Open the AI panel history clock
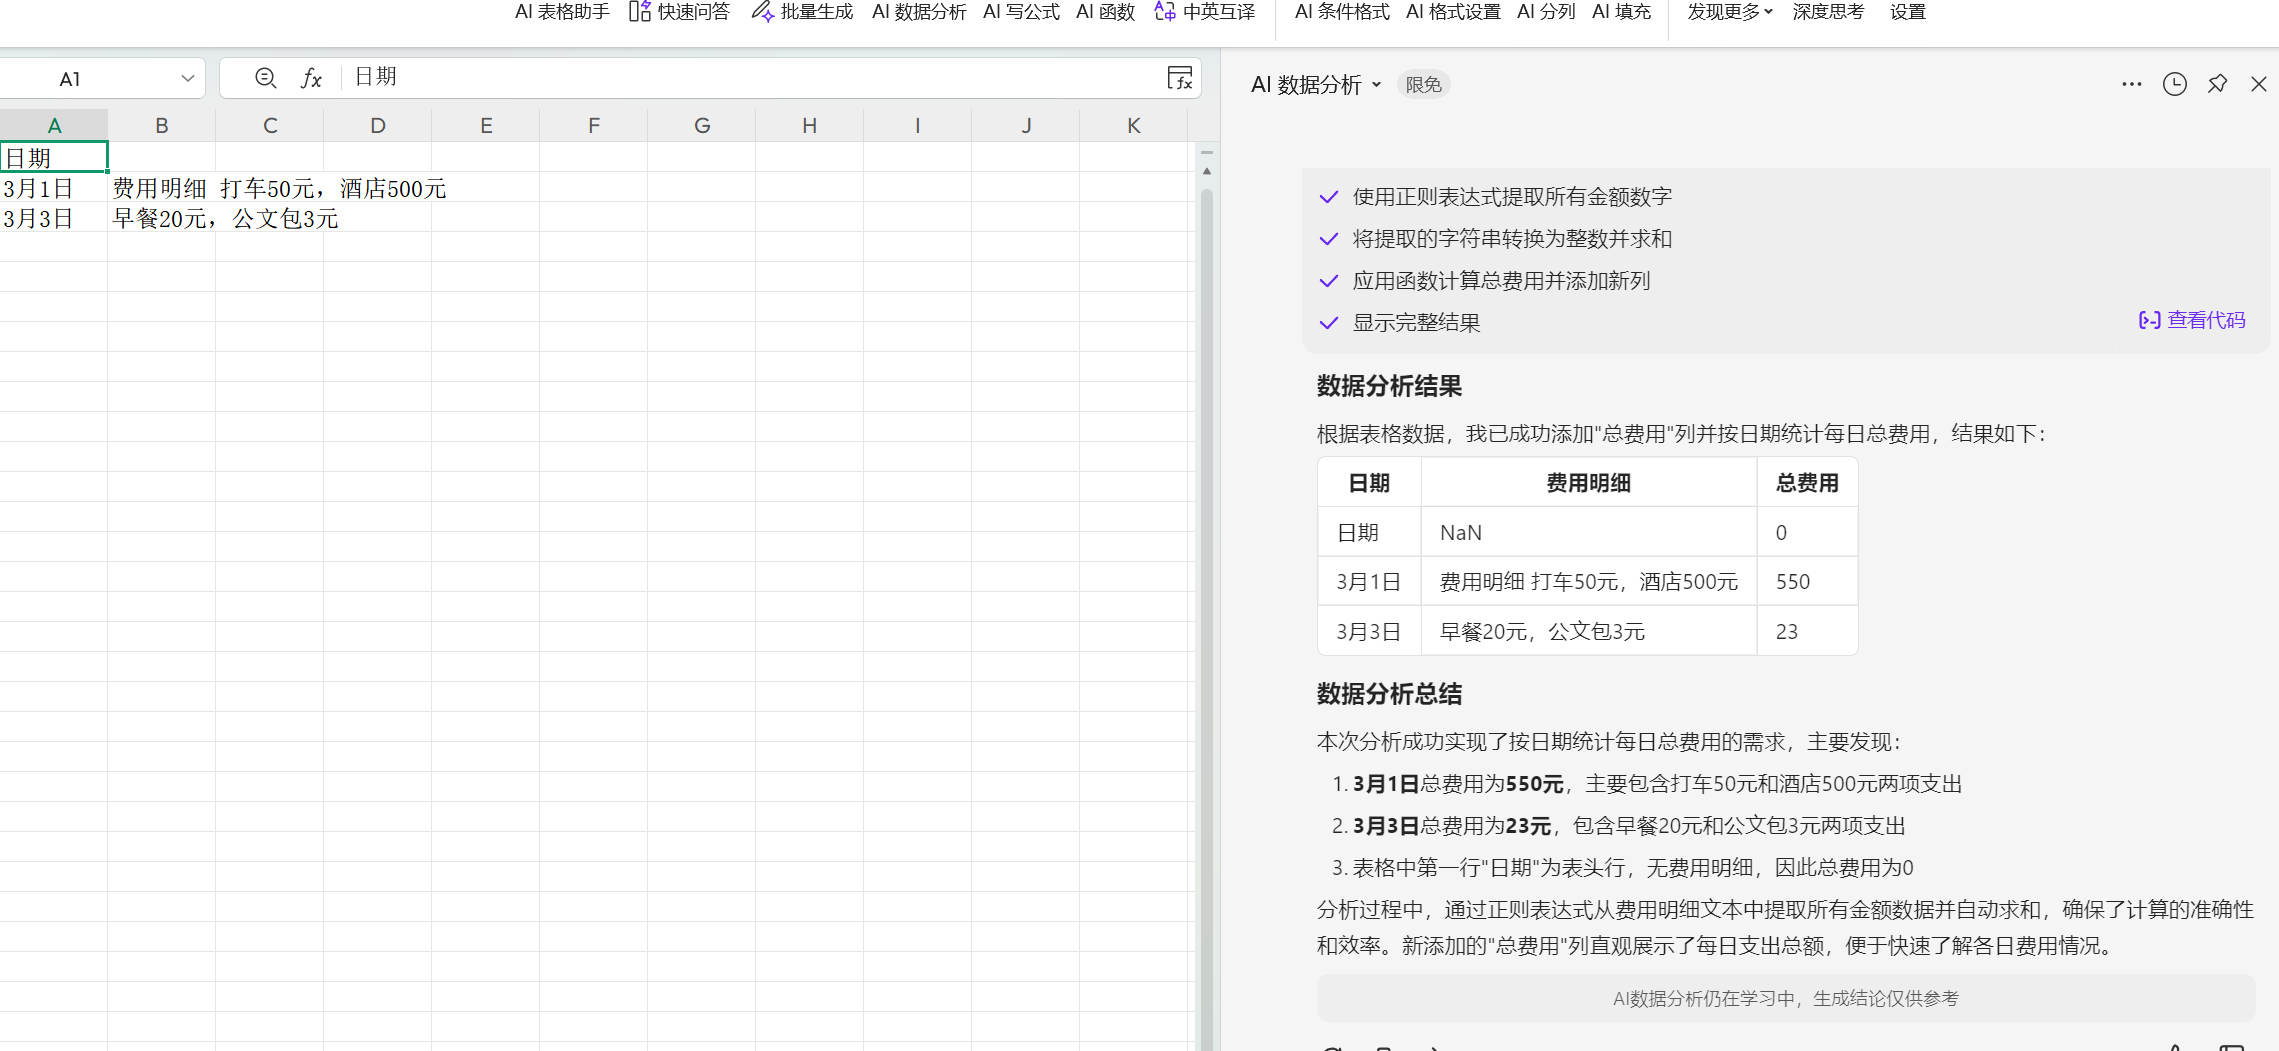Screen dimensions: 2279x1051 click(x=2174, y=84)
